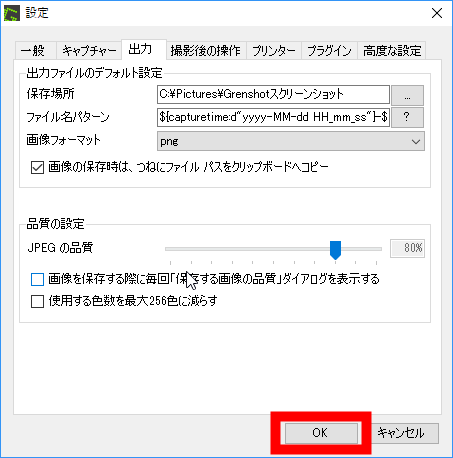Screen dimensions: 453x458
Task: Switch to the 一般 tab
Action: click(36, 51)
